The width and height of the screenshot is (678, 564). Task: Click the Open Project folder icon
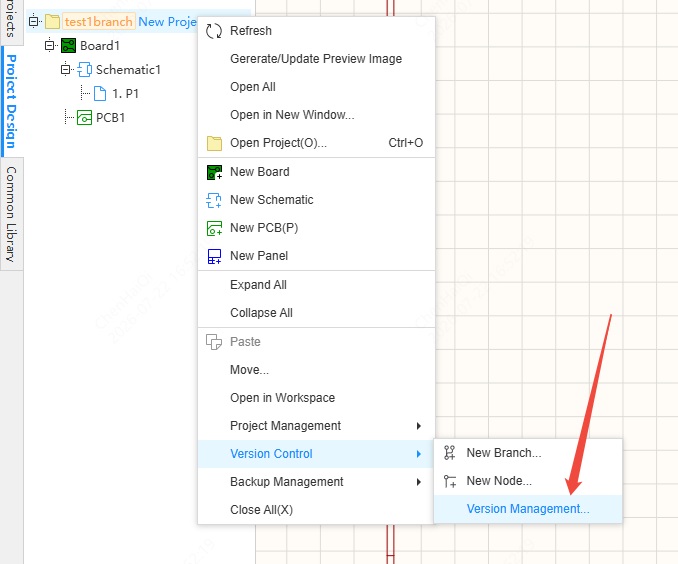214,143
